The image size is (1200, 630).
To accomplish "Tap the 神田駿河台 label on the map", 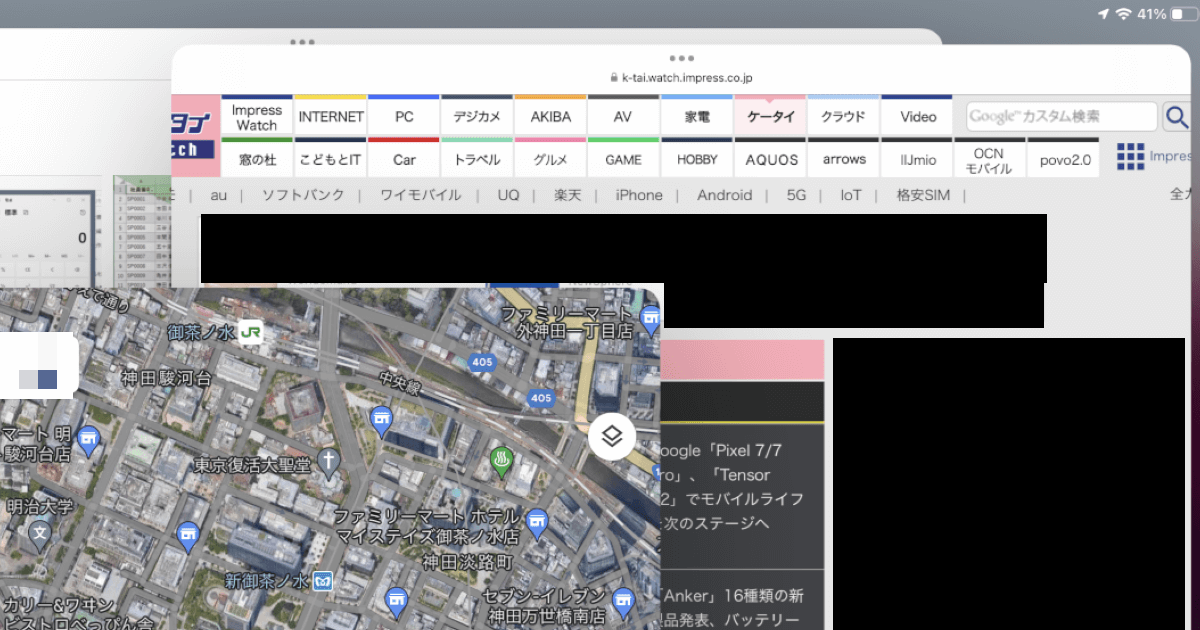I will [x=166, y=378].
